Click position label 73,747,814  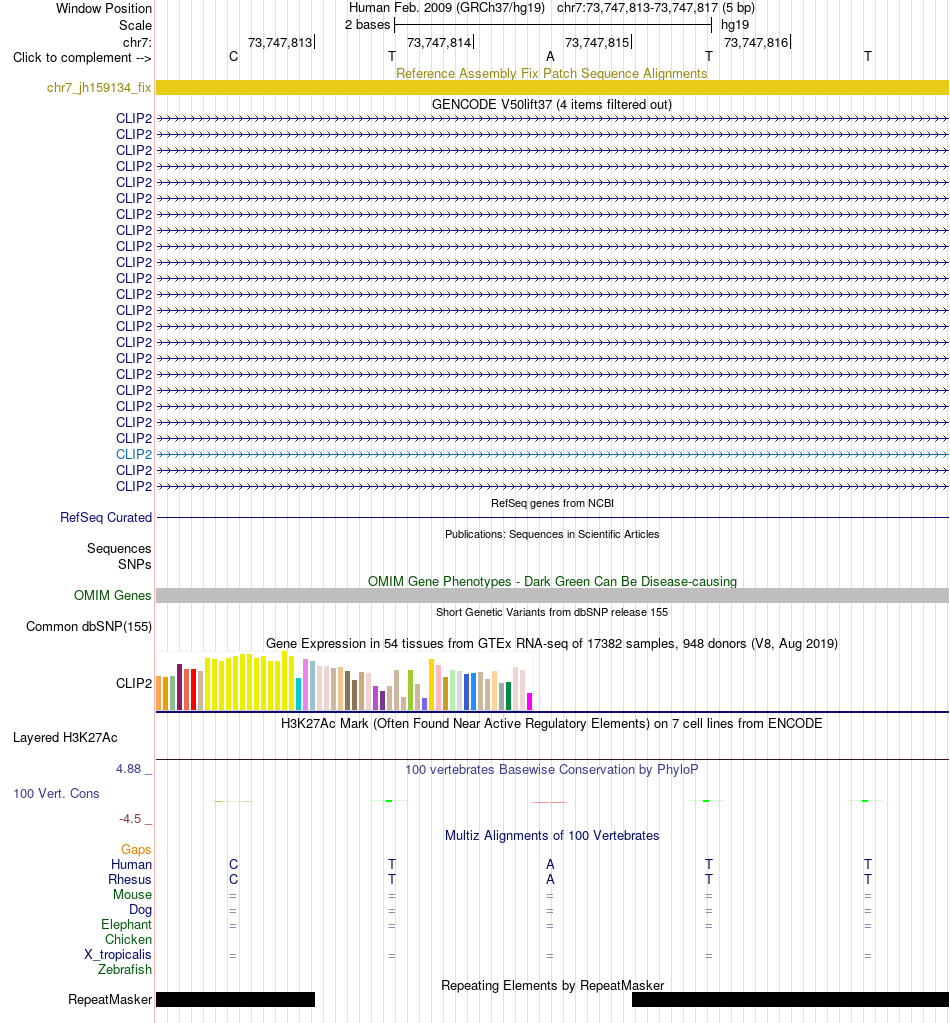[439, 42]
